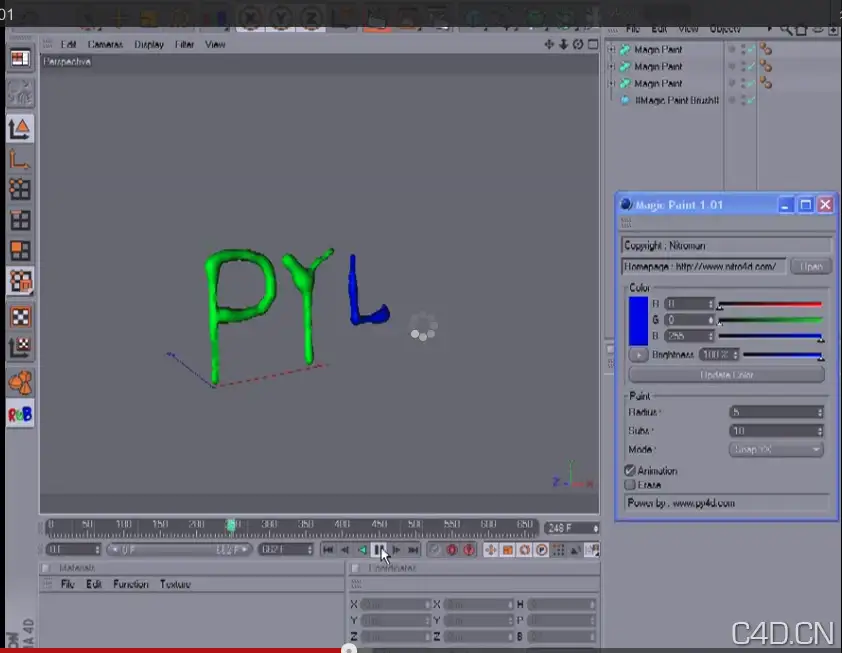842x653 pixels.
Task: Pause the playback
Action: click(x=379, y=549)
